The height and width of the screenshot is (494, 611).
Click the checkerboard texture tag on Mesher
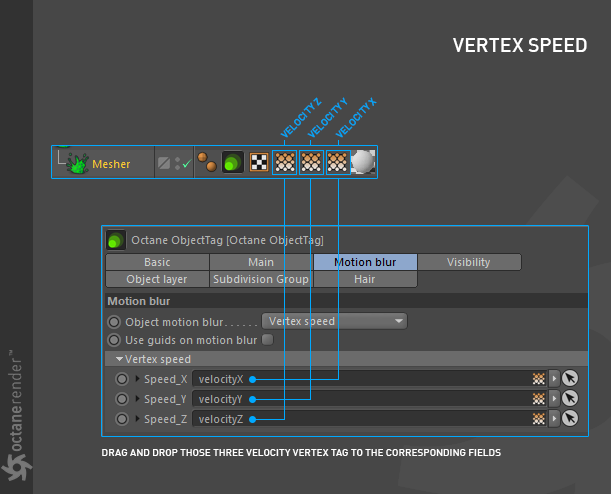259,162
